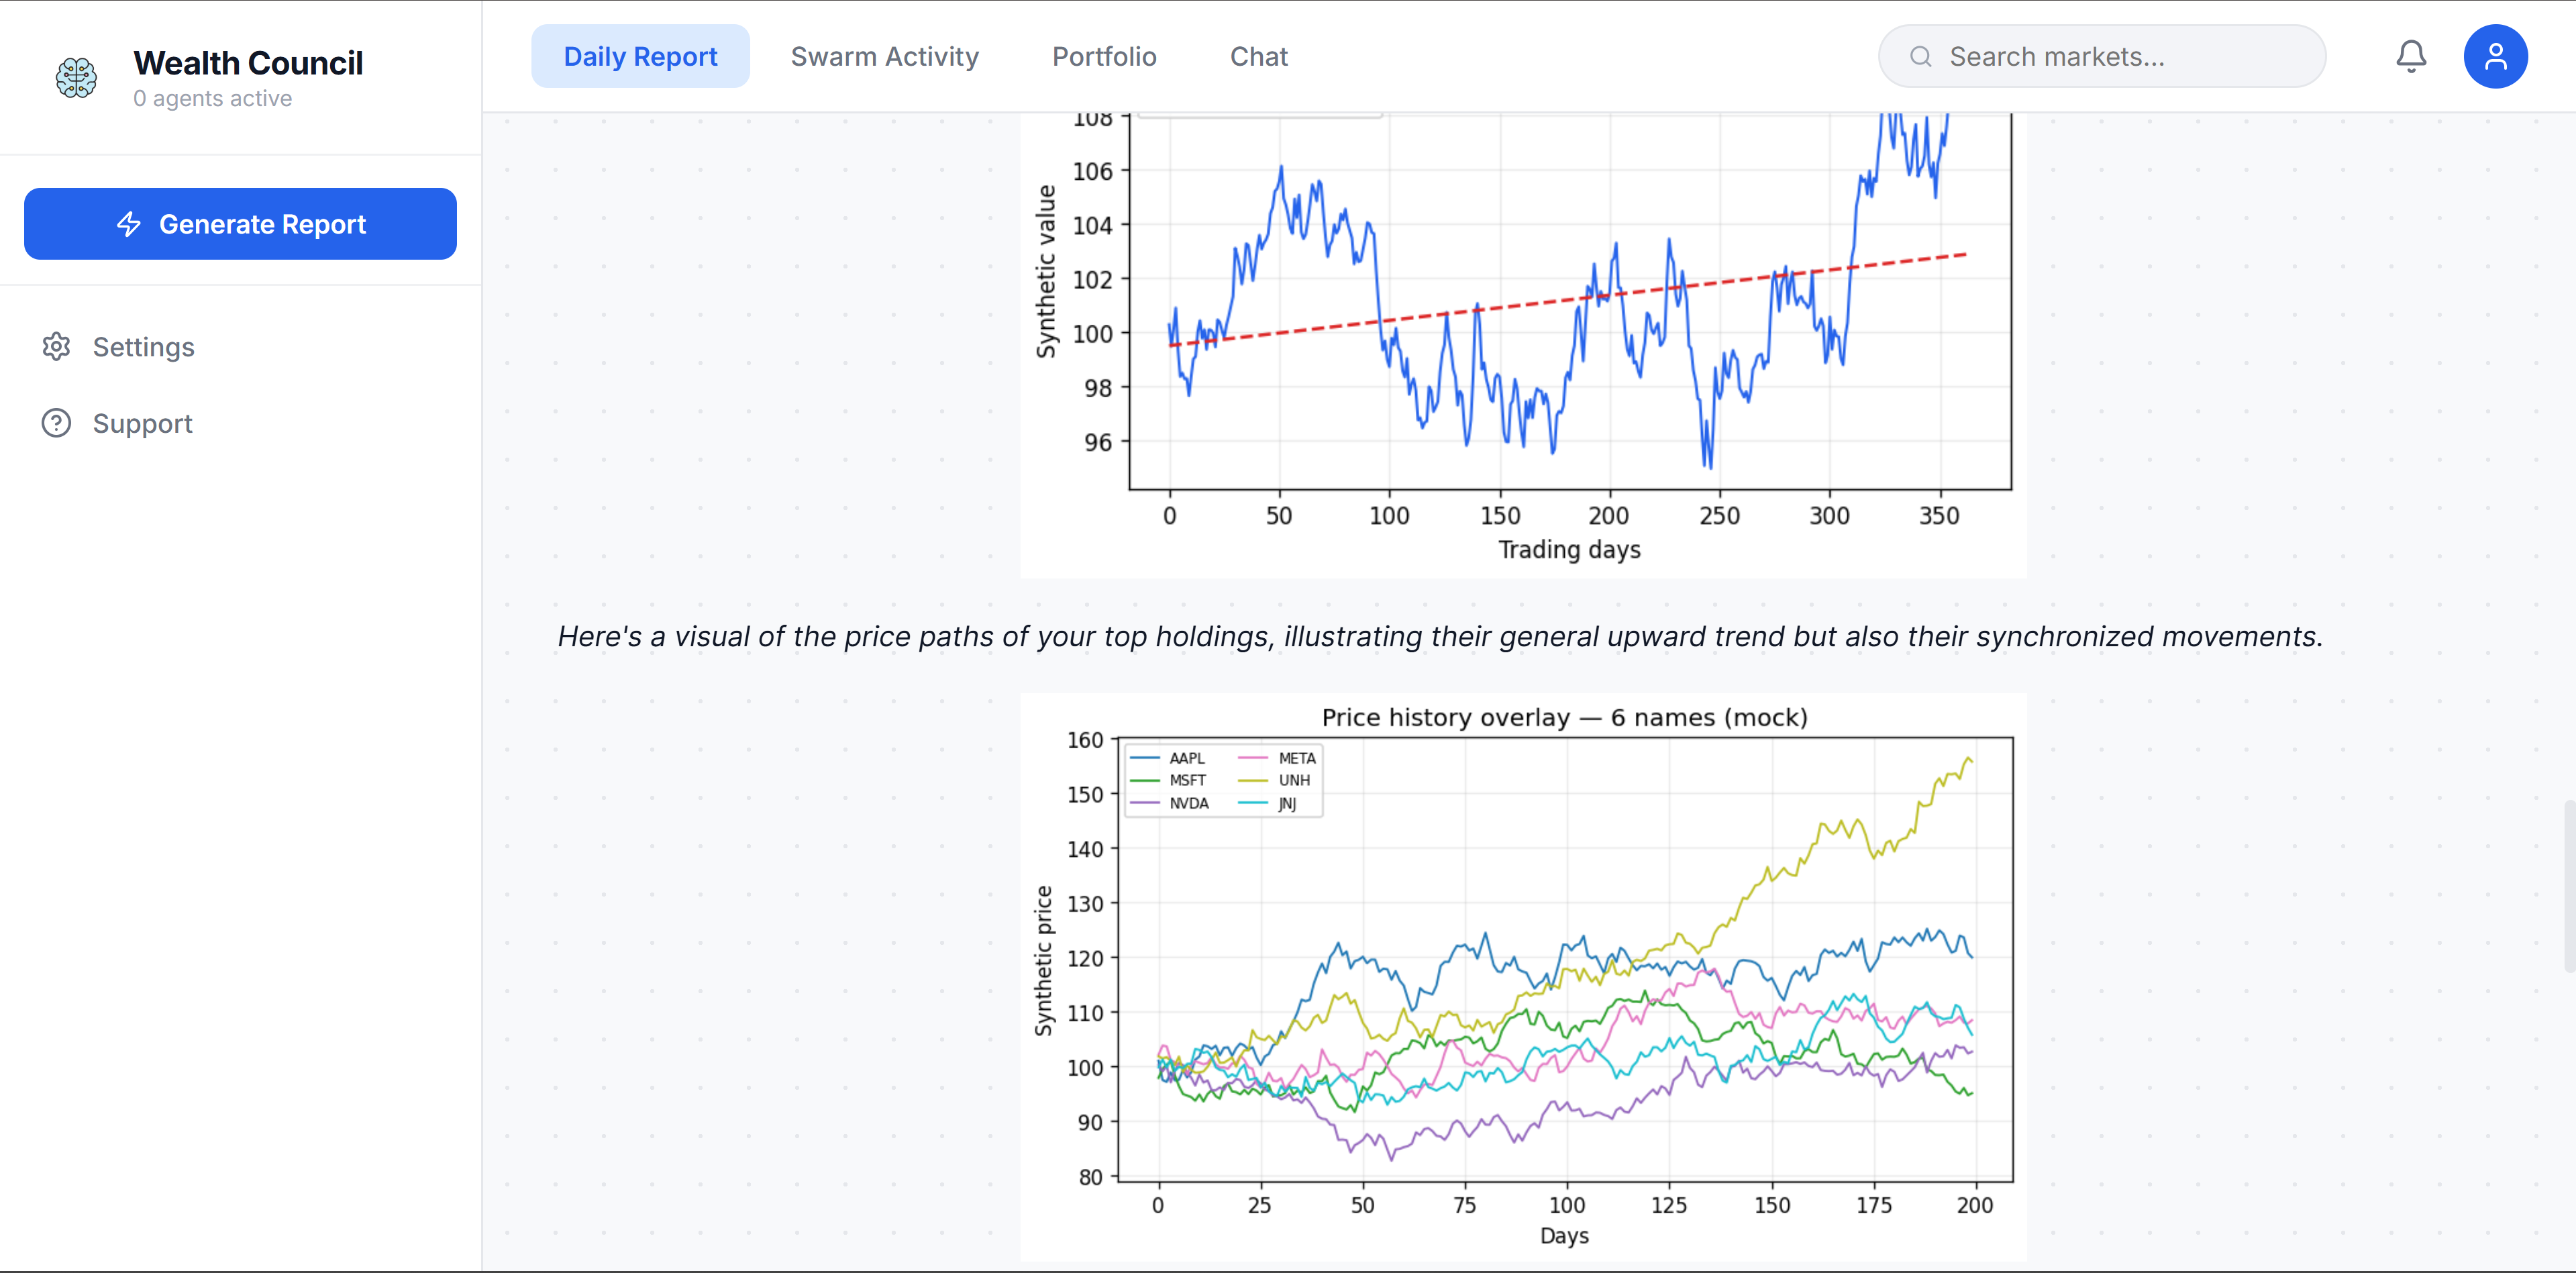Focus the Search markets input field
Image resolution: width=2576 pixels, height=1273 pixels.
2120,57
